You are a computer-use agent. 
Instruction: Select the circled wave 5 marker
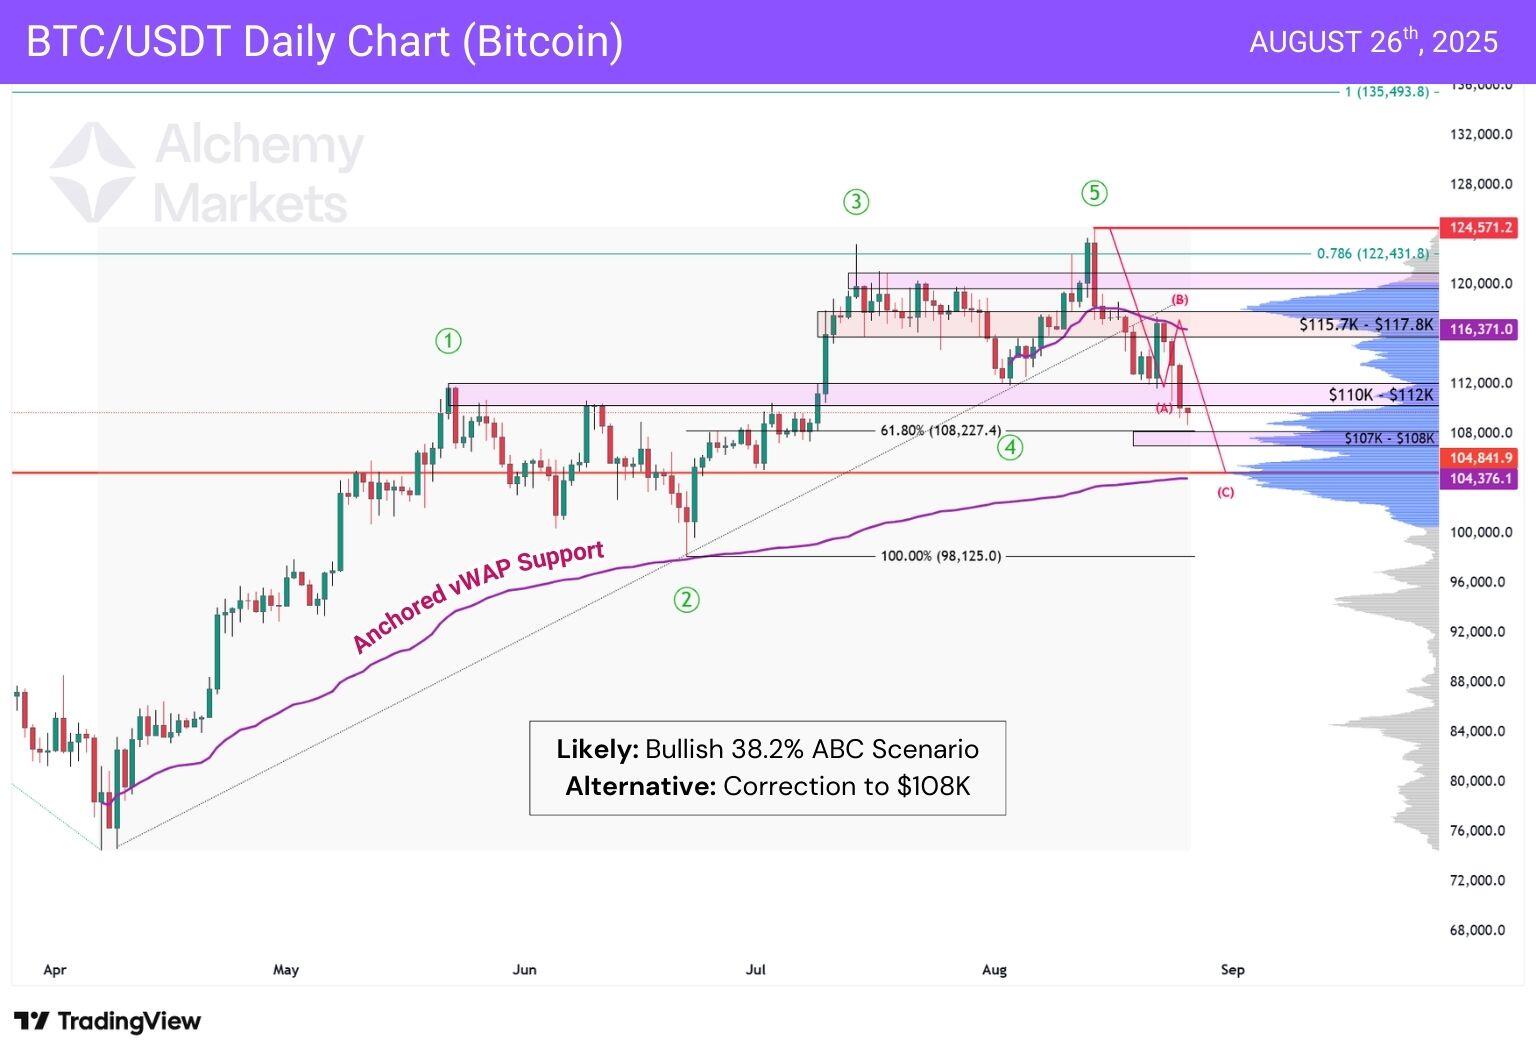[1095, 192]
